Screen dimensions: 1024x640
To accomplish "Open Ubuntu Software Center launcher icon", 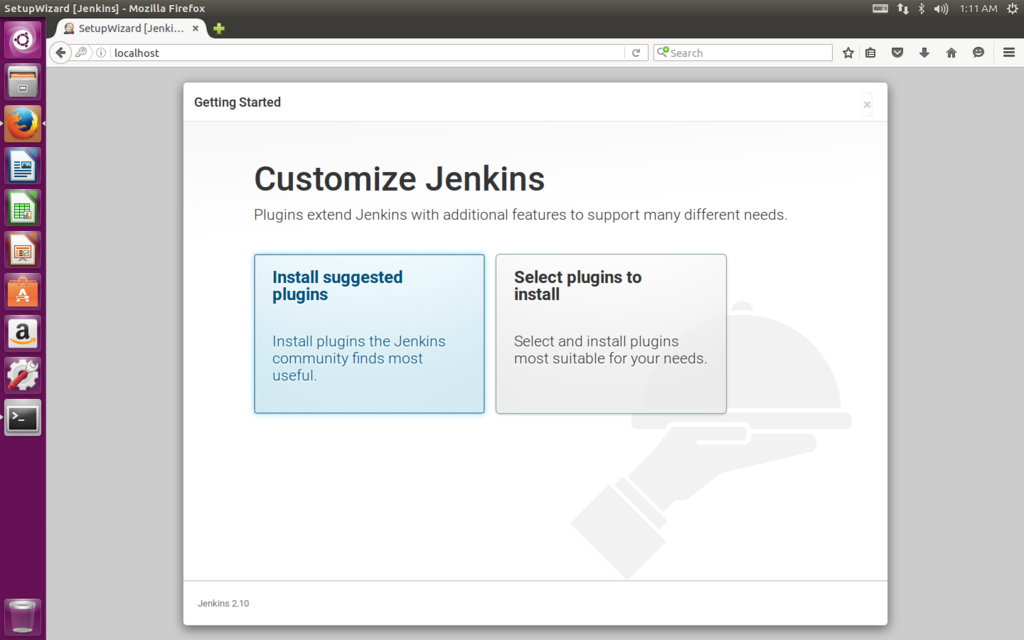I will 22,291.
